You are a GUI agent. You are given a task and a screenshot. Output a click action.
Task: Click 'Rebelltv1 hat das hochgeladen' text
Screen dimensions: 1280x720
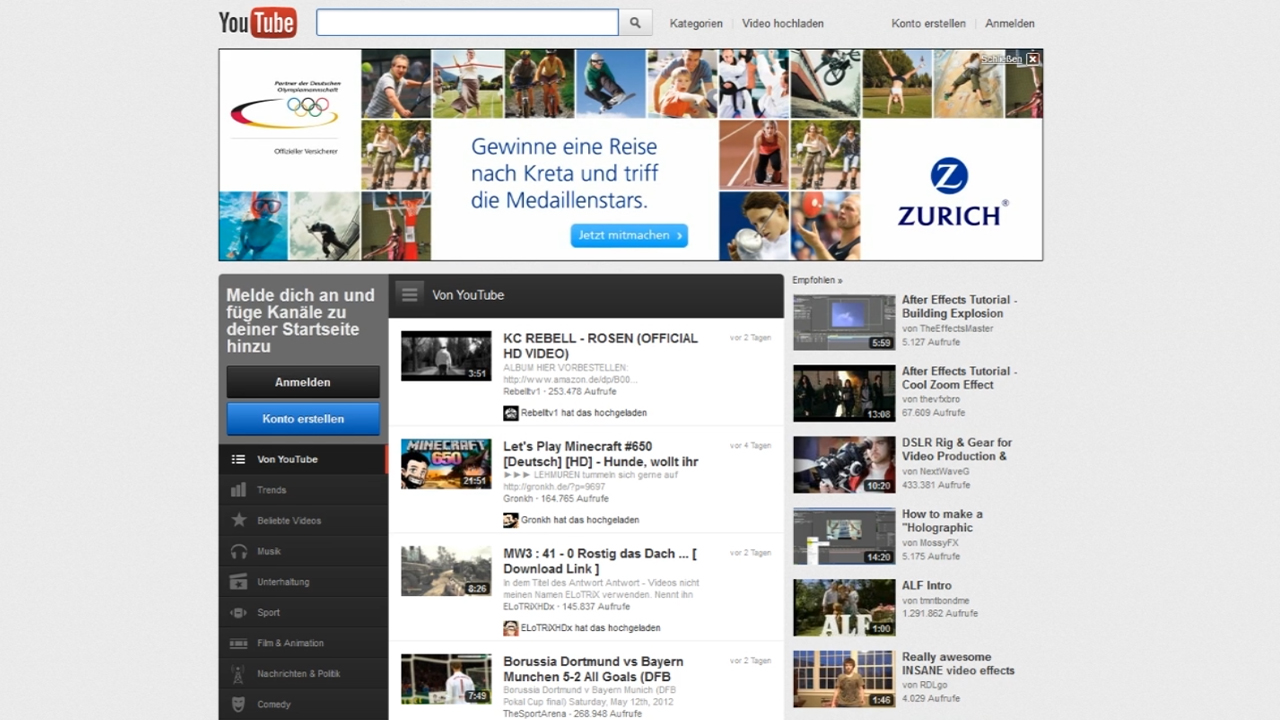(584, 413)
